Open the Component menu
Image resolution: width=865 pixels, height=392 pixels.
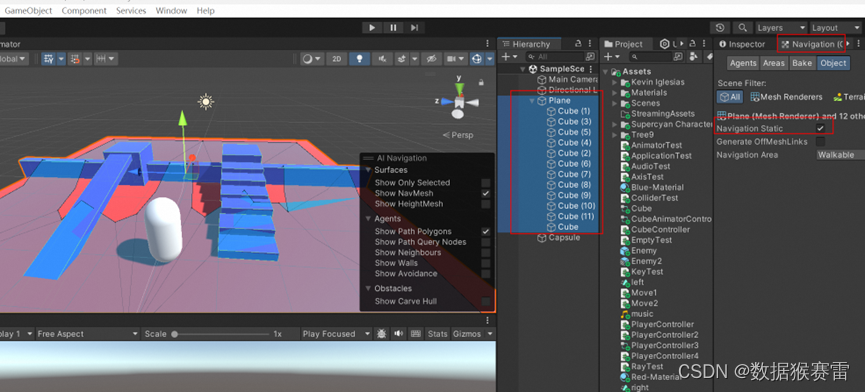[84, 10]
